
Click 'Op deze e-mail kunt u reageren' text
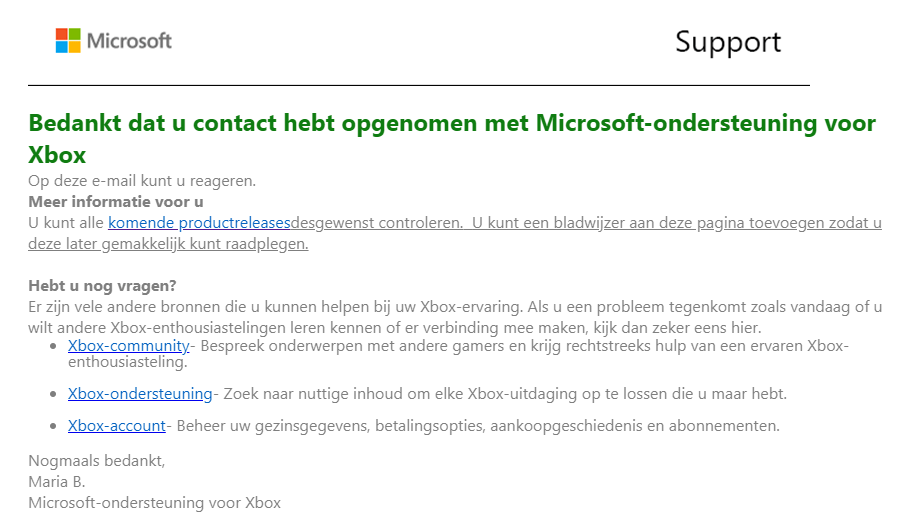coord(142,181)
